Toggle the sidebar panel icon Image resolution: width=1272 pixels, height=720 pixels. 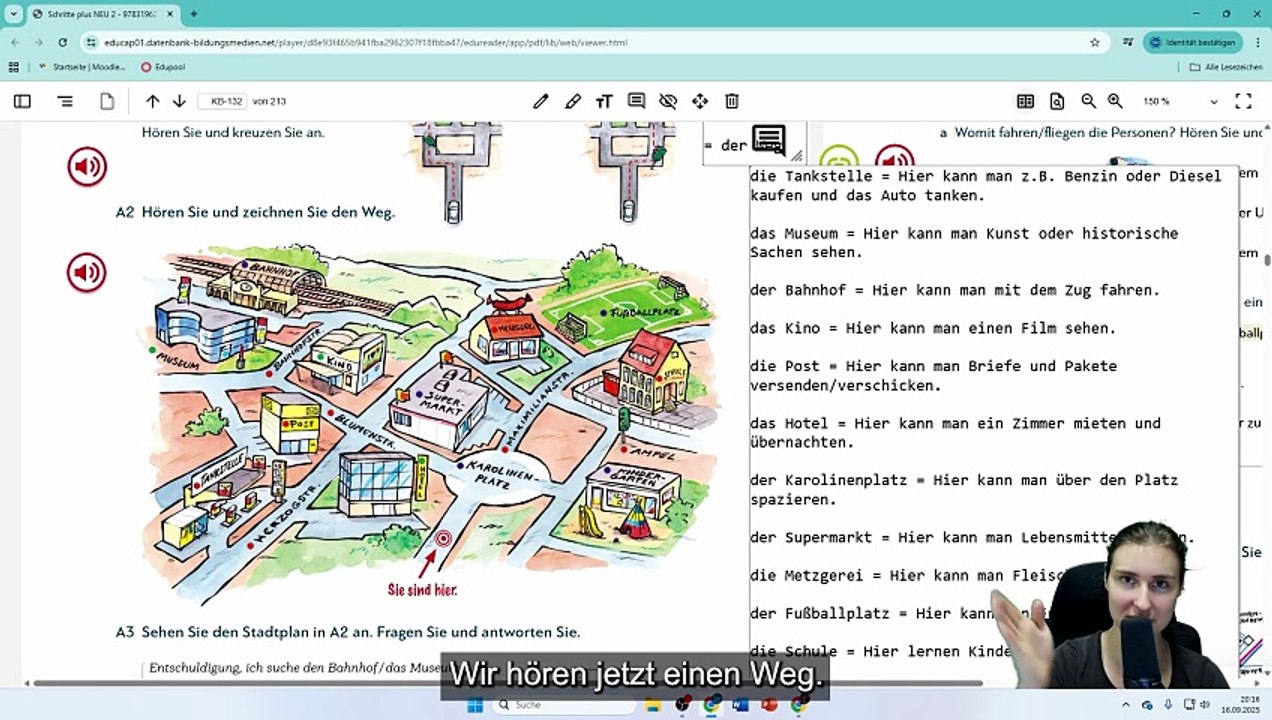coord(22,101)
